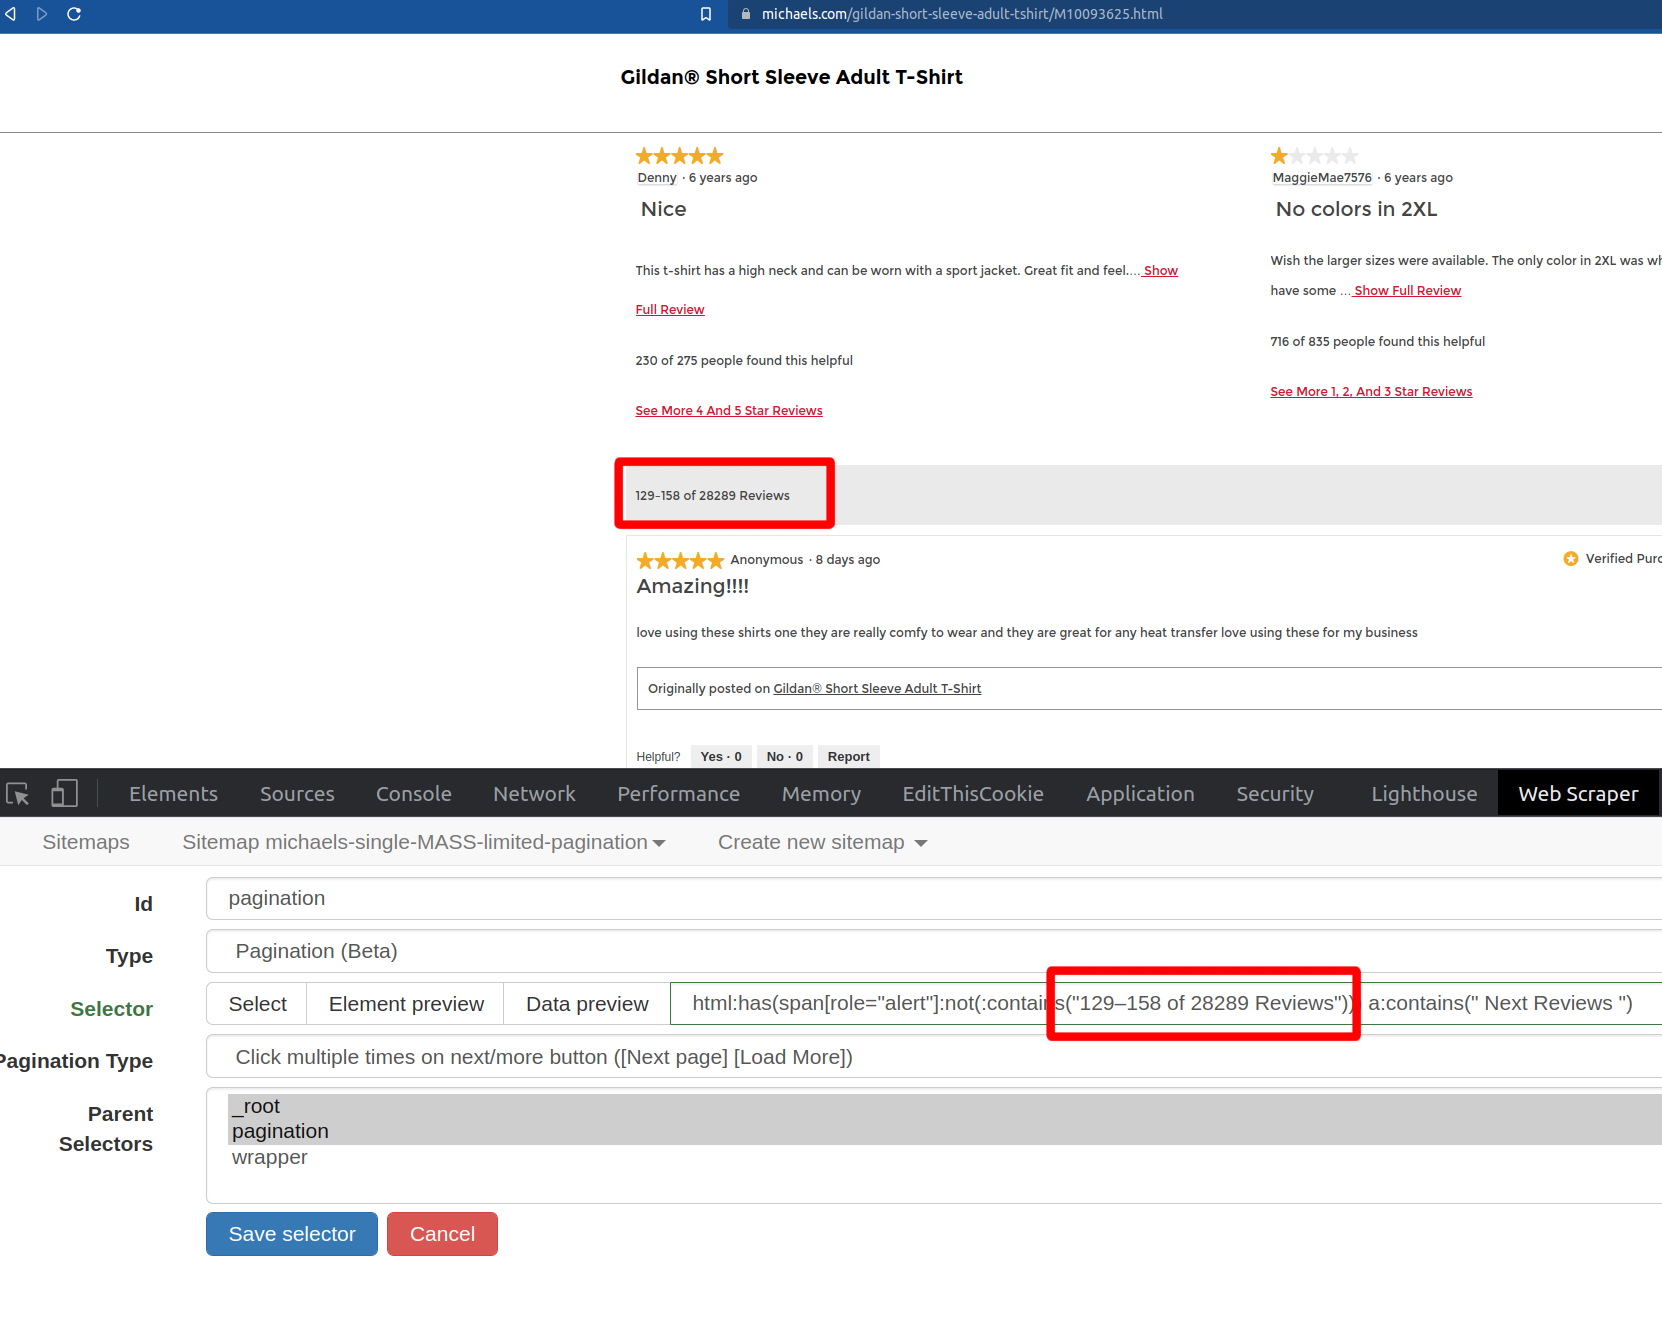1662x1335 pixels.
Task: Open the Console DevTools tab
Action: 413,794
